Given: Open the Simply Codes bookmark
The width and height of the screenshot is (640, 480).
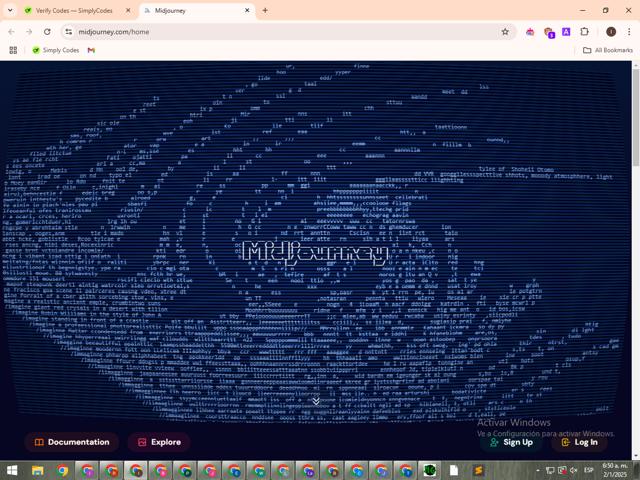Looking at the screenshot, I should pos(56,50).
